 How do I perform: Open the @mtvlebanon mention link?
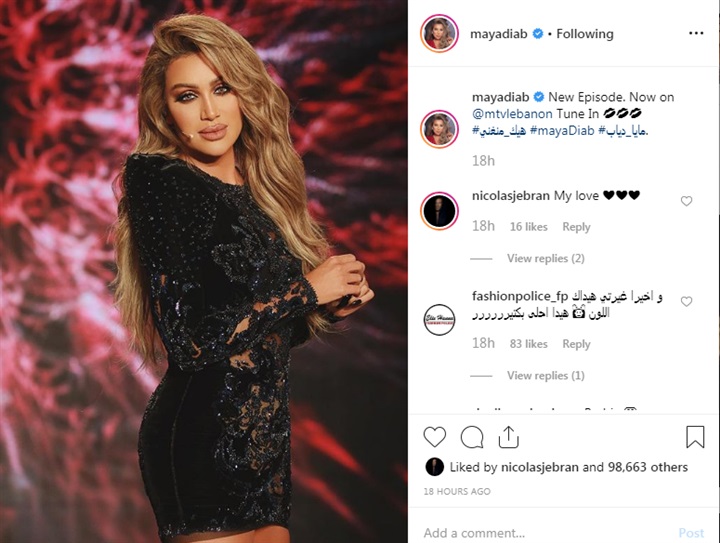coord(512,113)
